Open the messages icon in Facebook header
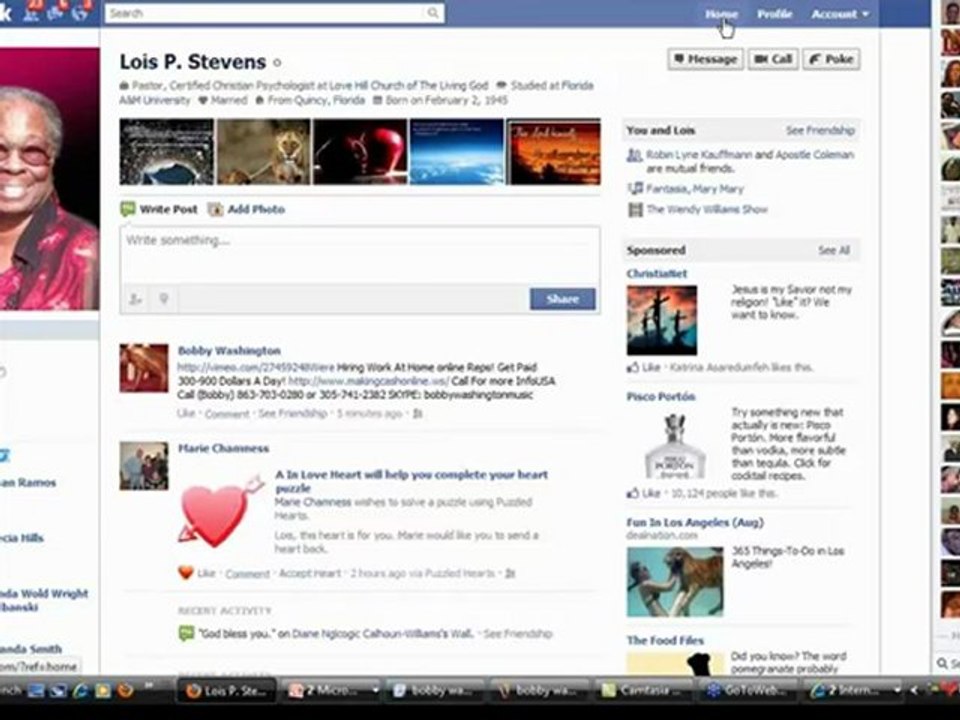Viewport: 960px width, 720px height. (x=56, y=12)
